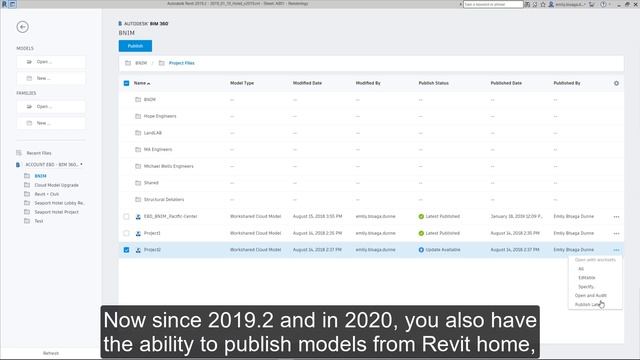The image size is (640, 360).
Task: Click the BNIM folder icon in file list
Action: 138,100
